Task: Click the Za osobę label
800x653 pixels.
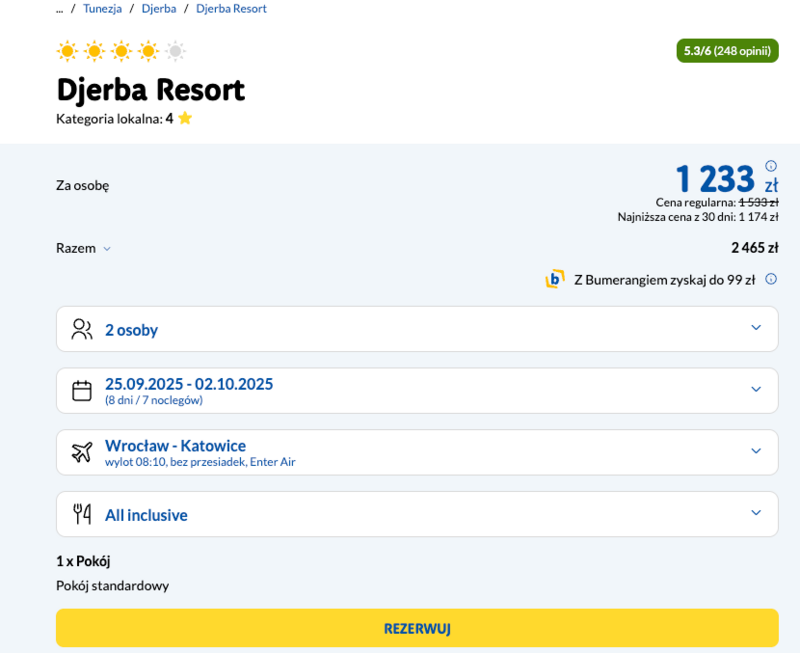Action: pyautogui.click(x=83, y=185)
